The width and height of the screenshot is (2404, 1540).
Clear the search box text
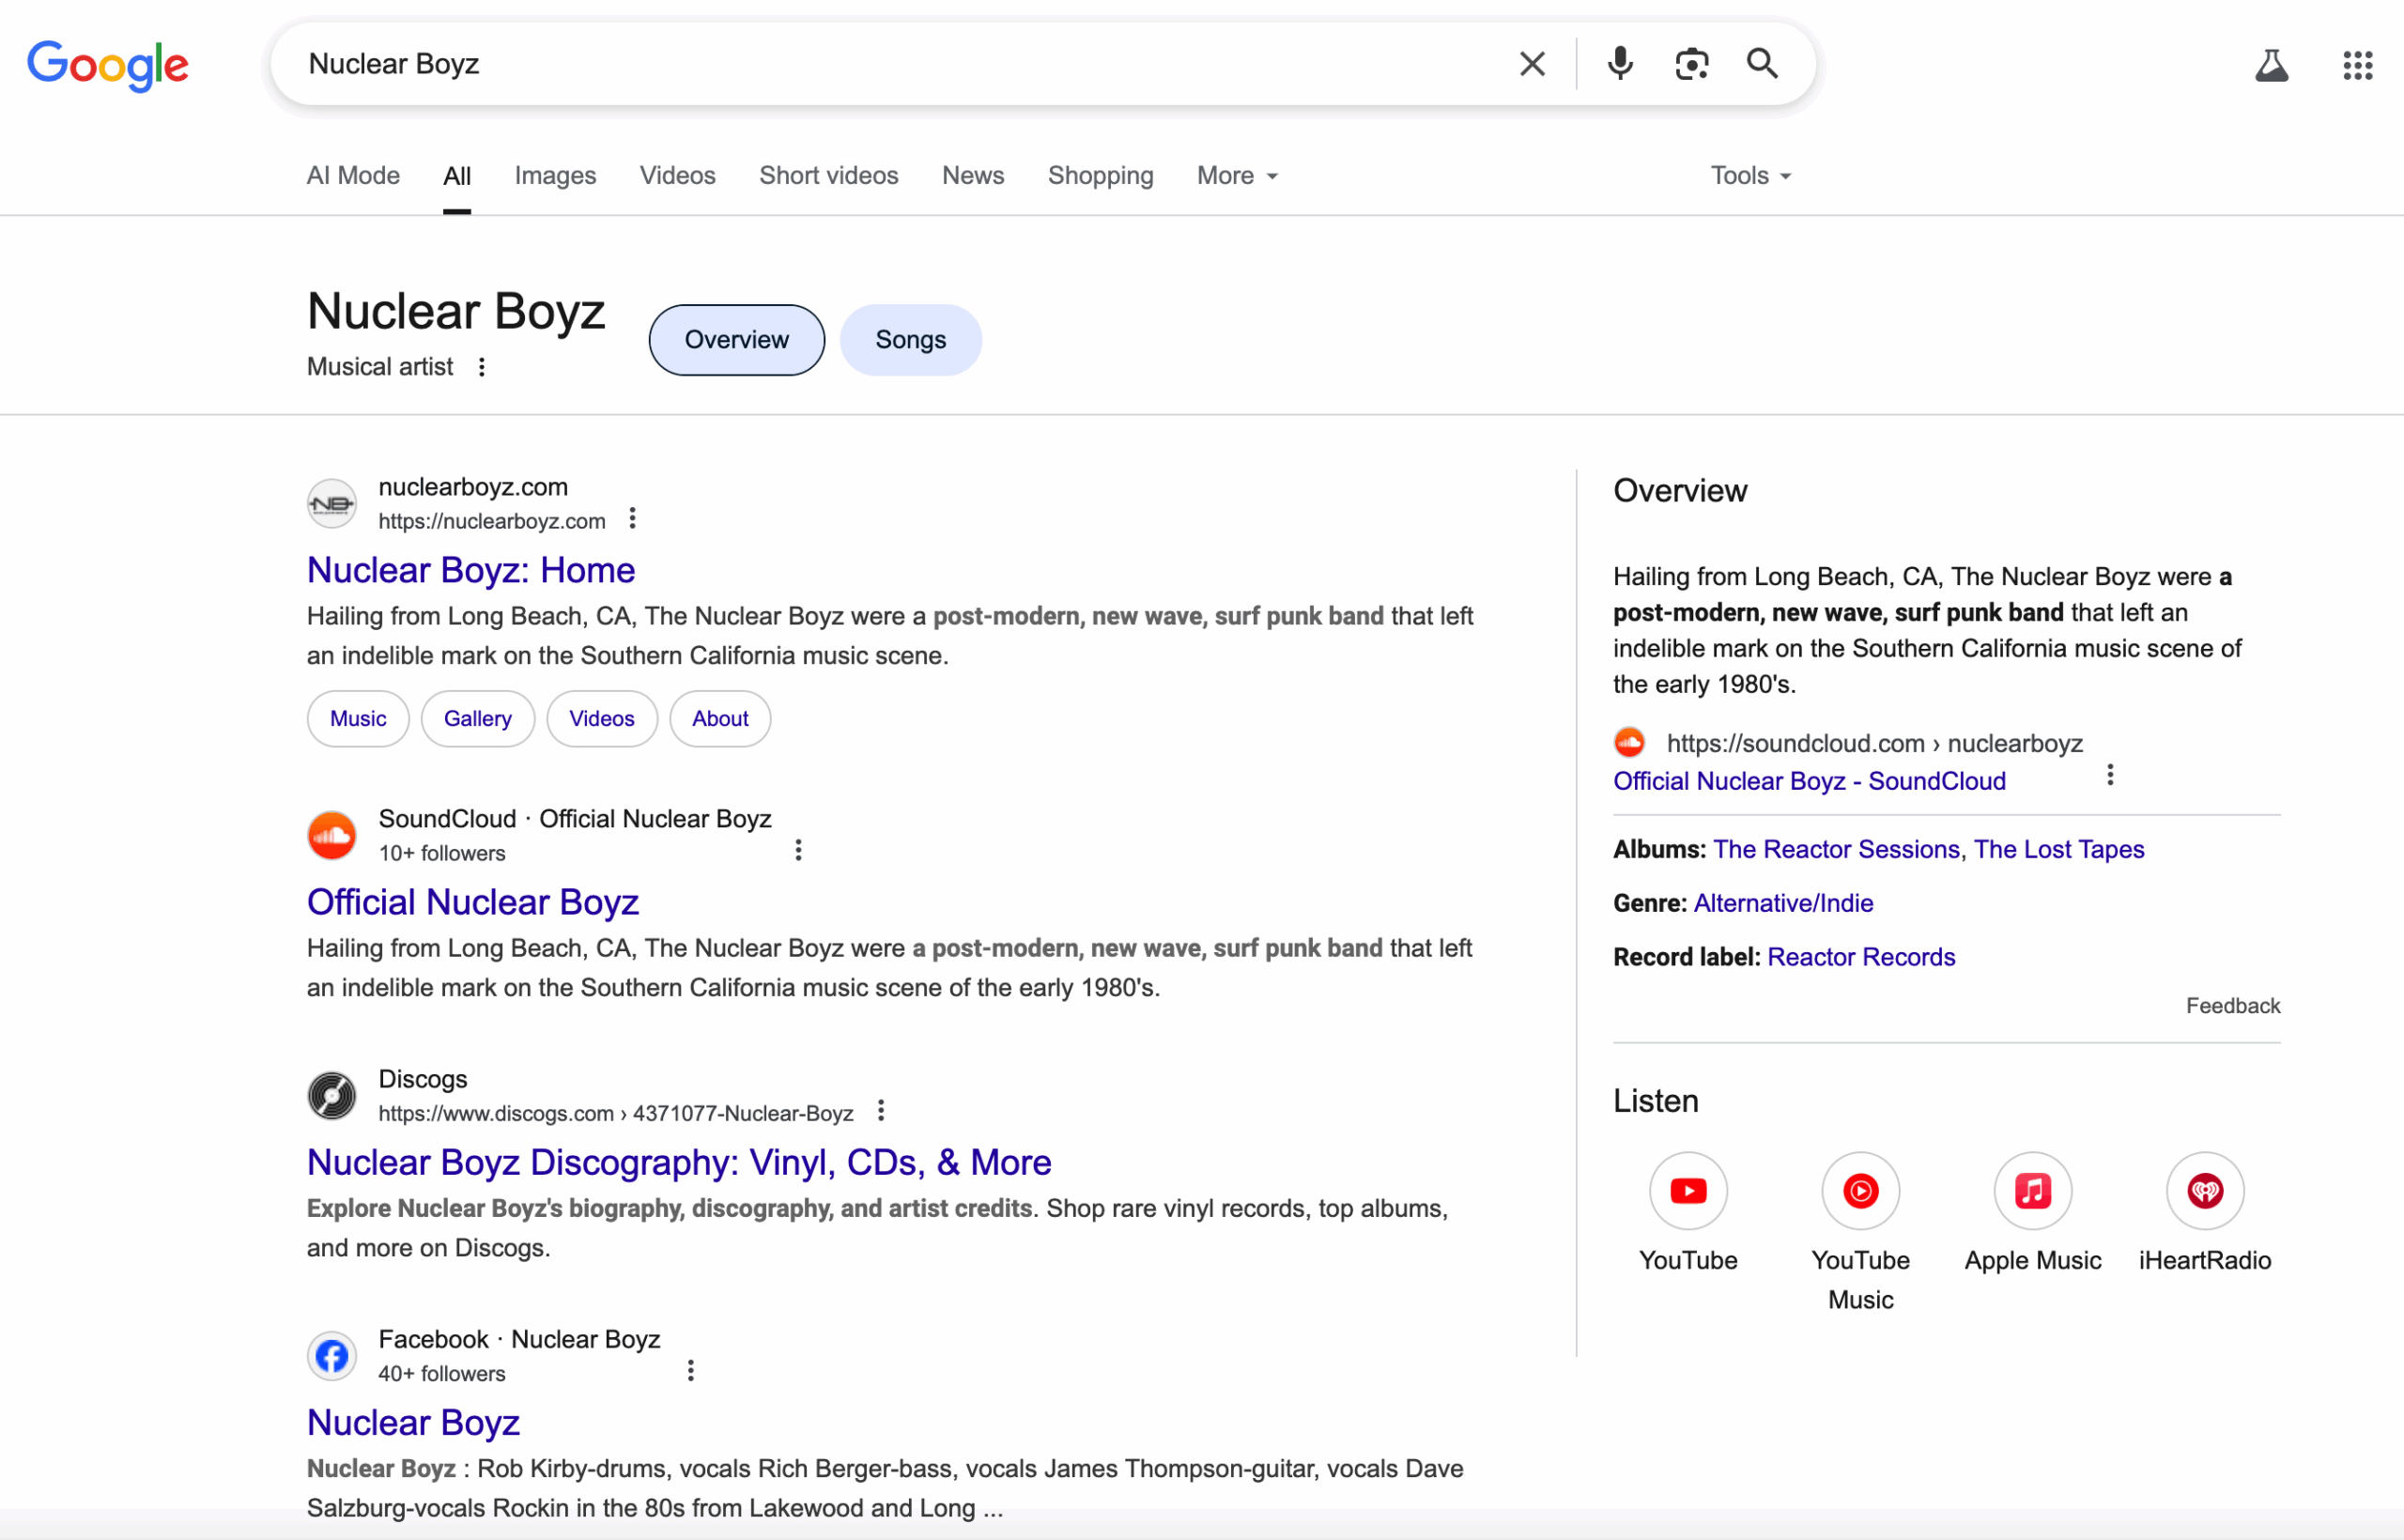1532,64
